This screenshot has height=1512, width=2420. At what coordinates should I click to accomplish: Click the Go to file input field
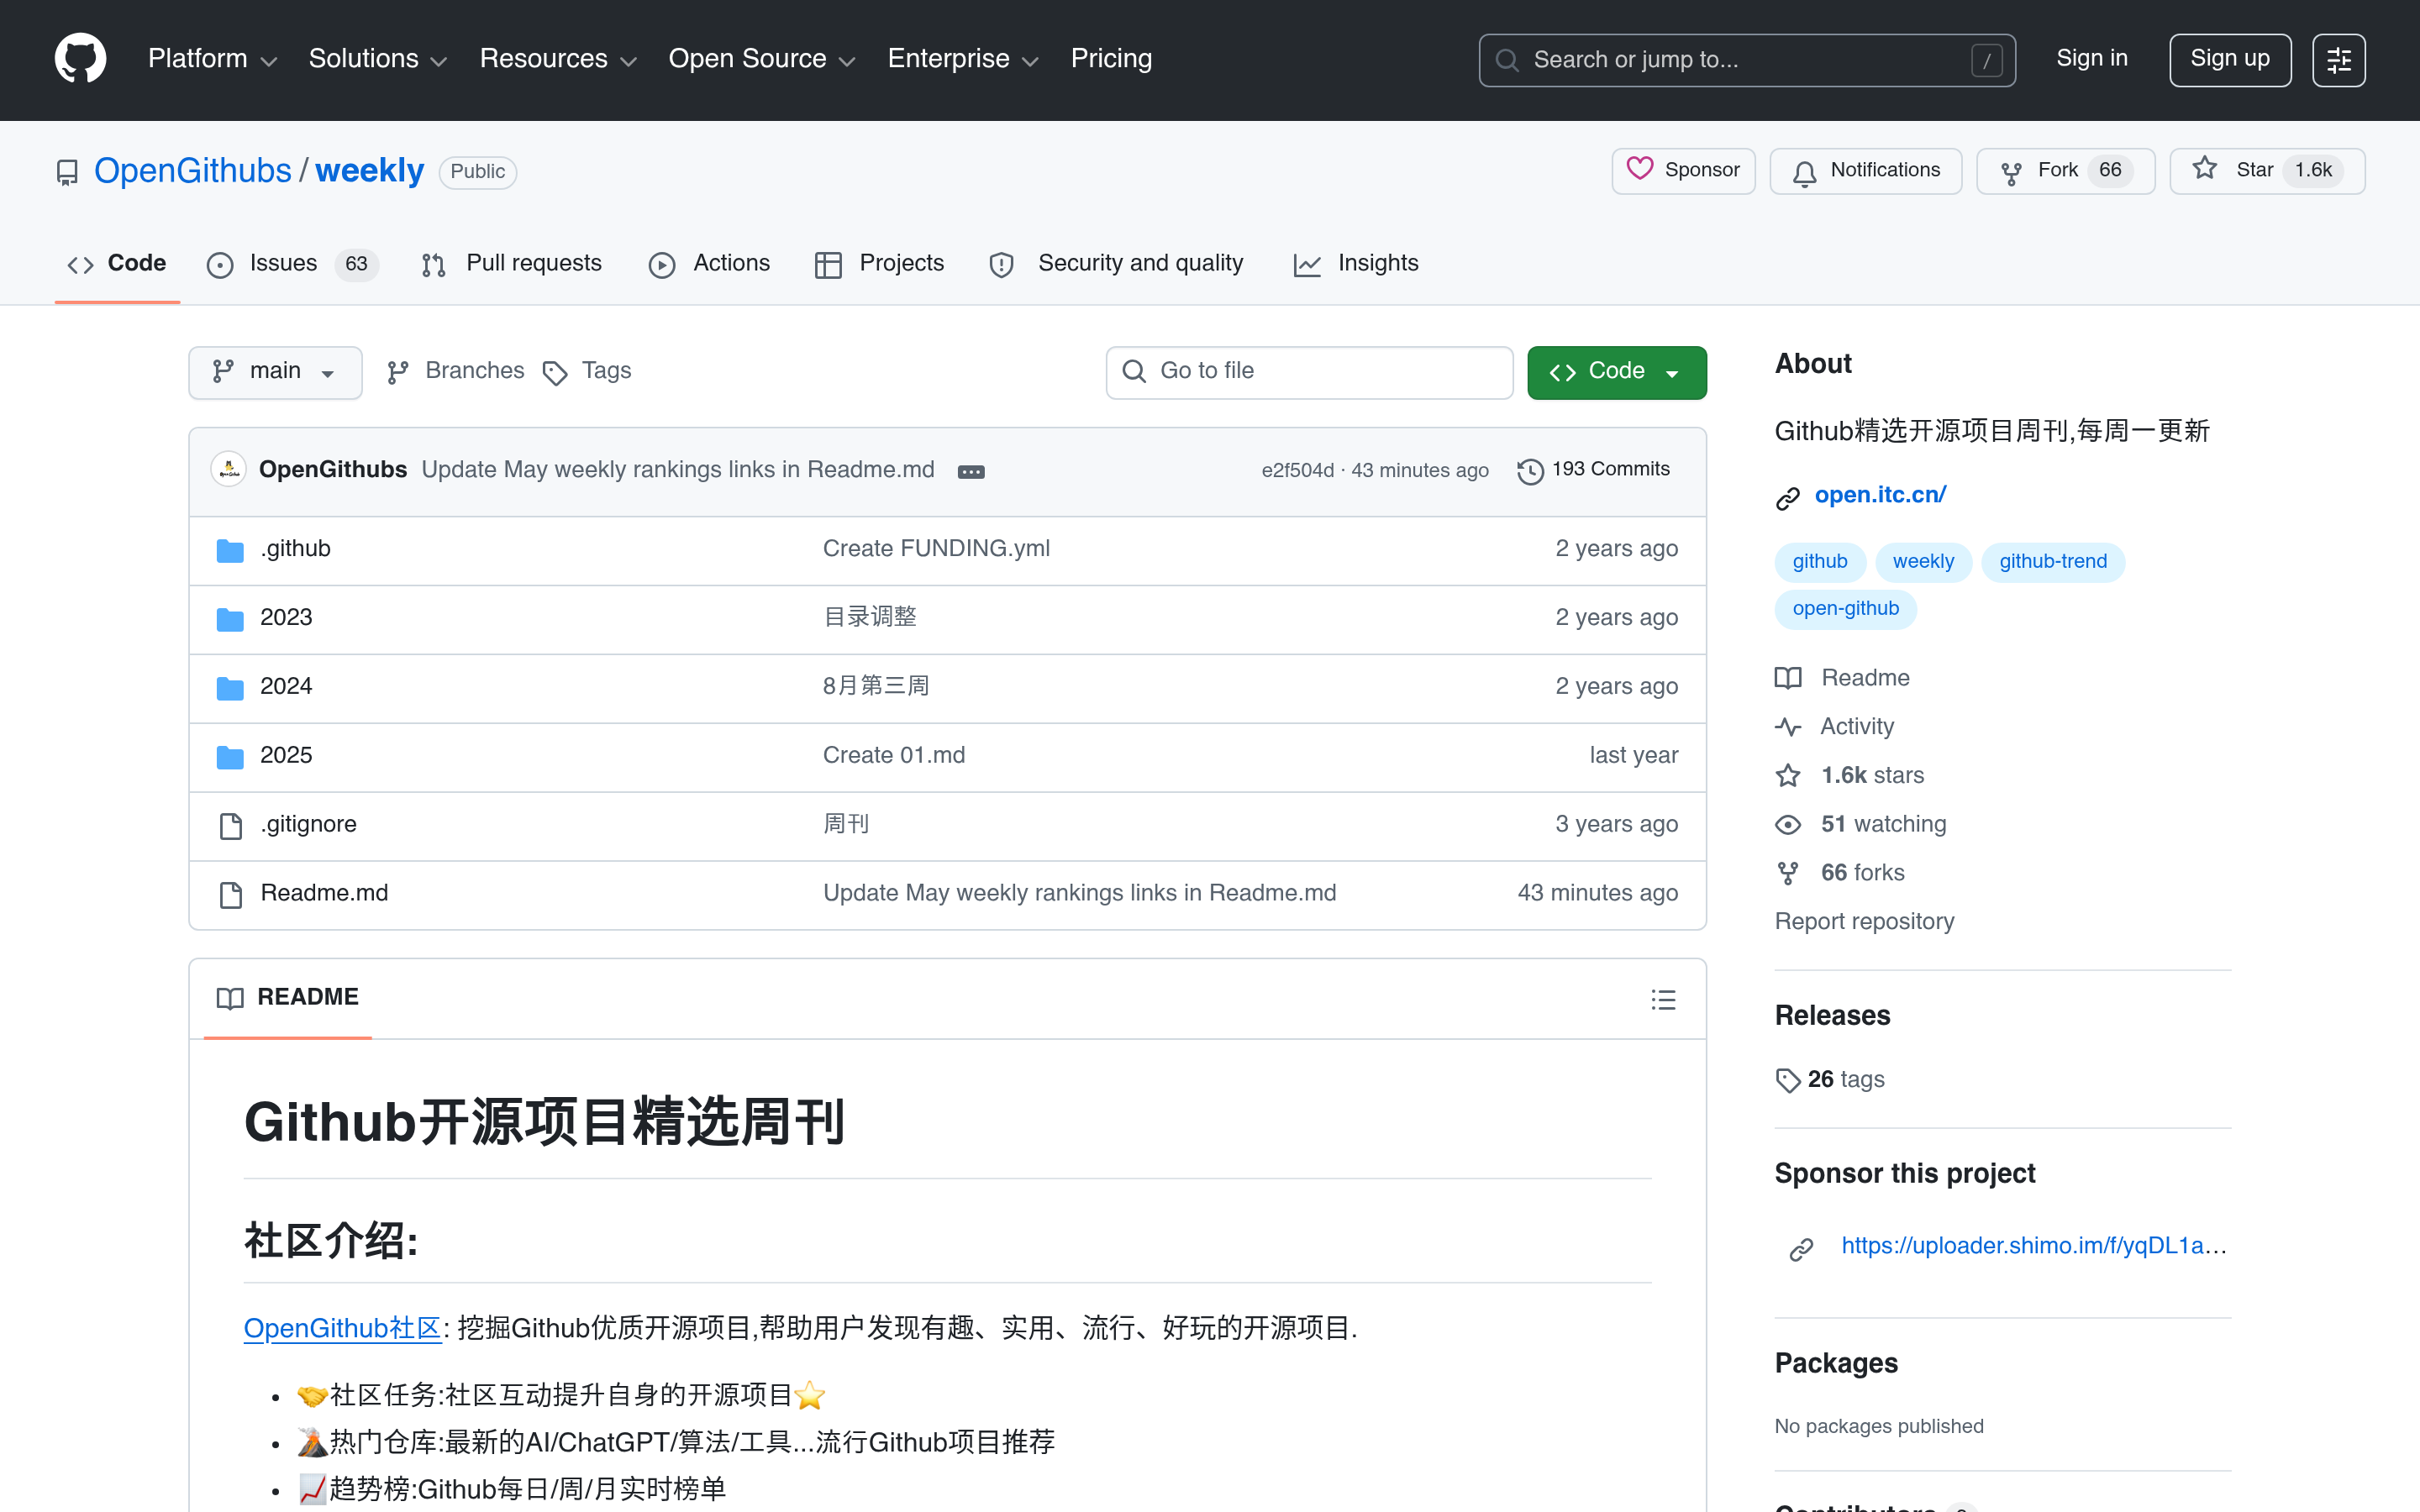pos(1309,372)
